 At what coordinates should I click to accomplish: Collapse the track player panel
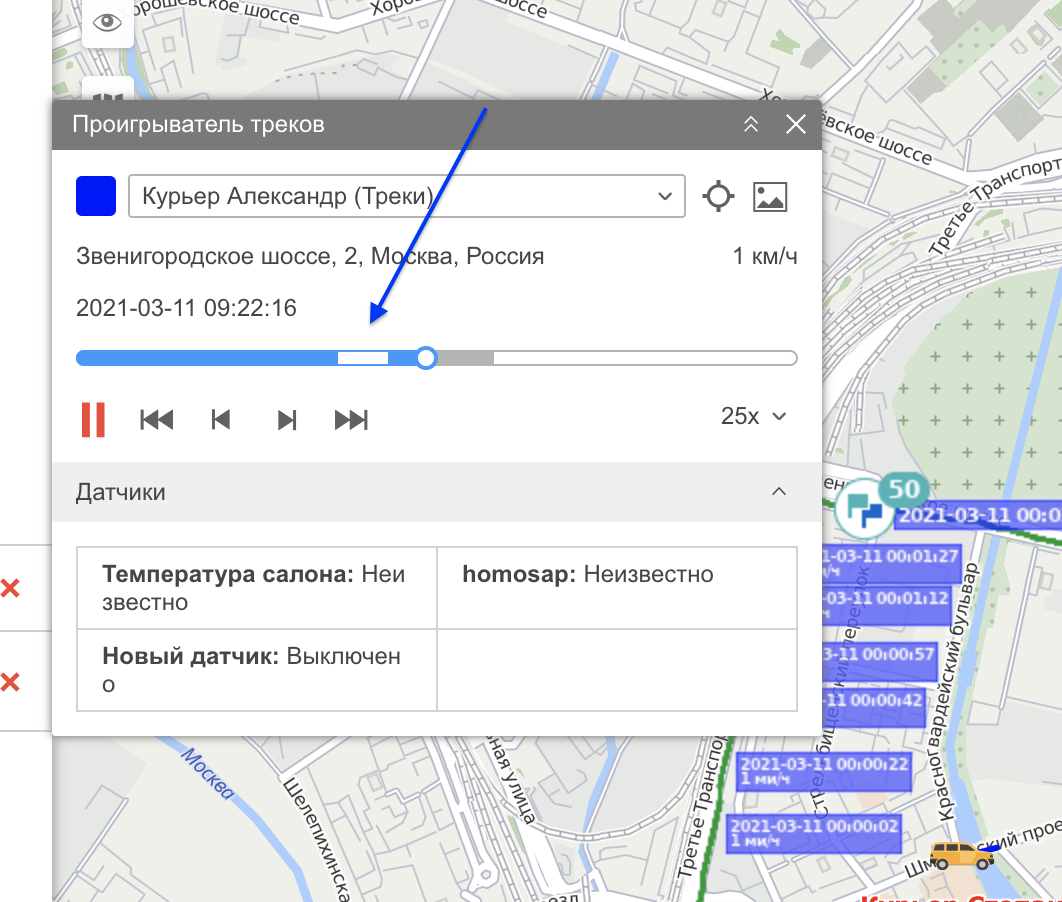pyautogui.click(x=751, y=125)
